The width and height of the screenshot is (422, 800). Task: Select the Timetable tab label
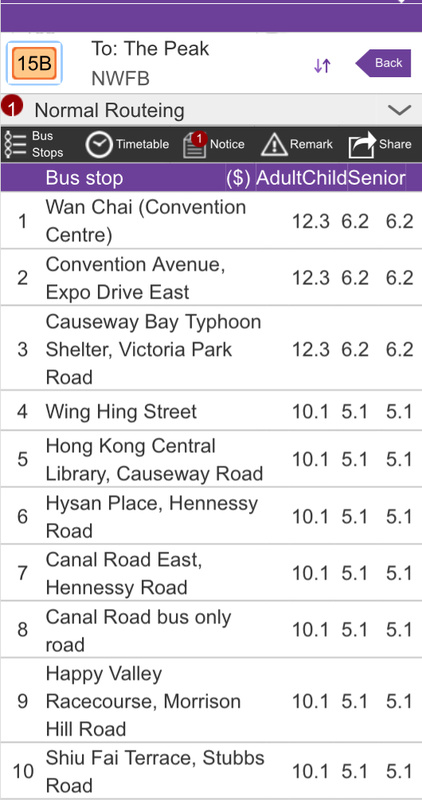point(142,144)
